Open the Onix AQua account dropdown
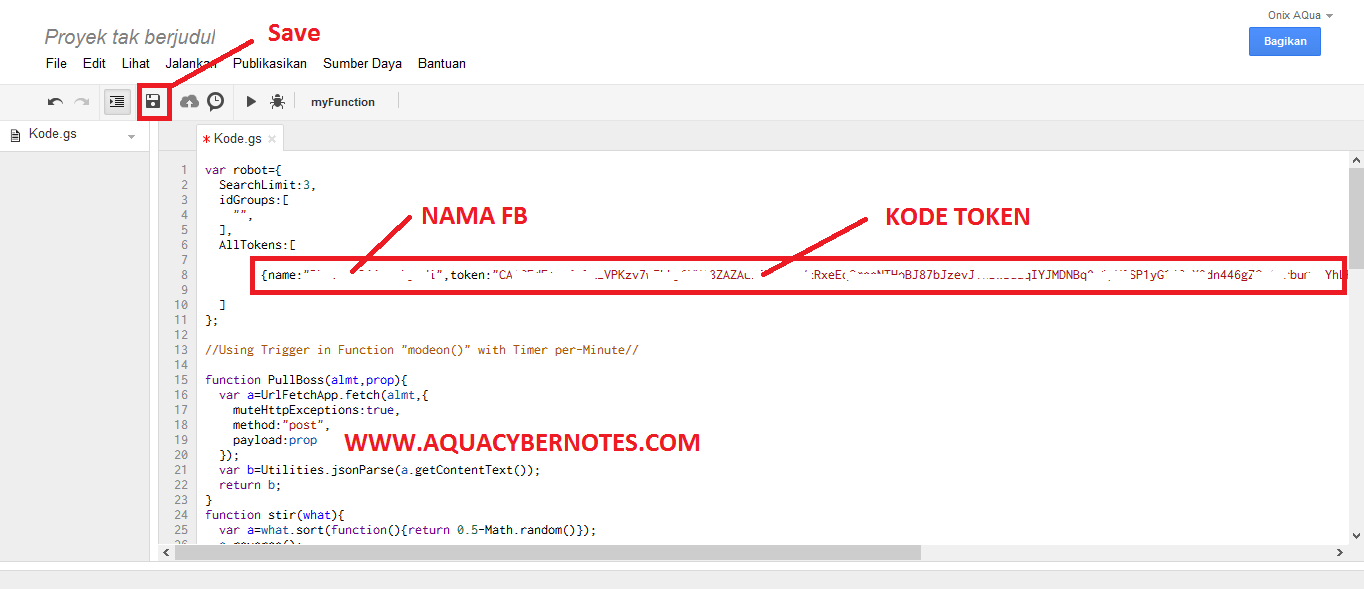 click(1300, 15)
